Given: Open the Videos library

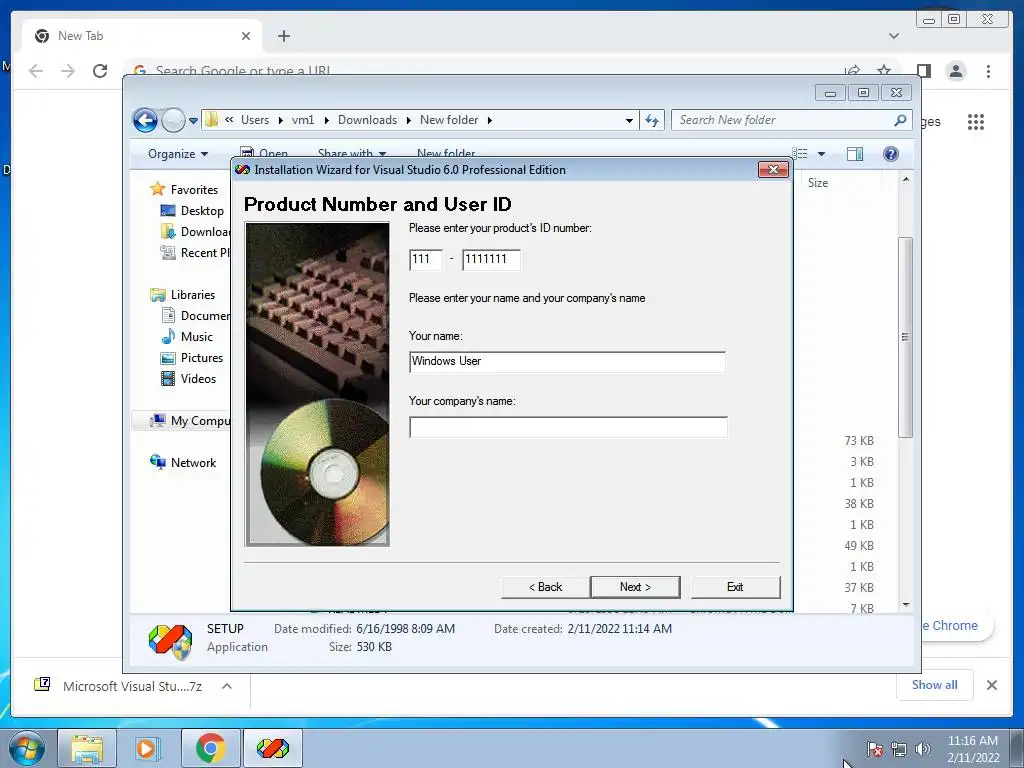Looking at the screenshot, I should (x=188, y=379).
